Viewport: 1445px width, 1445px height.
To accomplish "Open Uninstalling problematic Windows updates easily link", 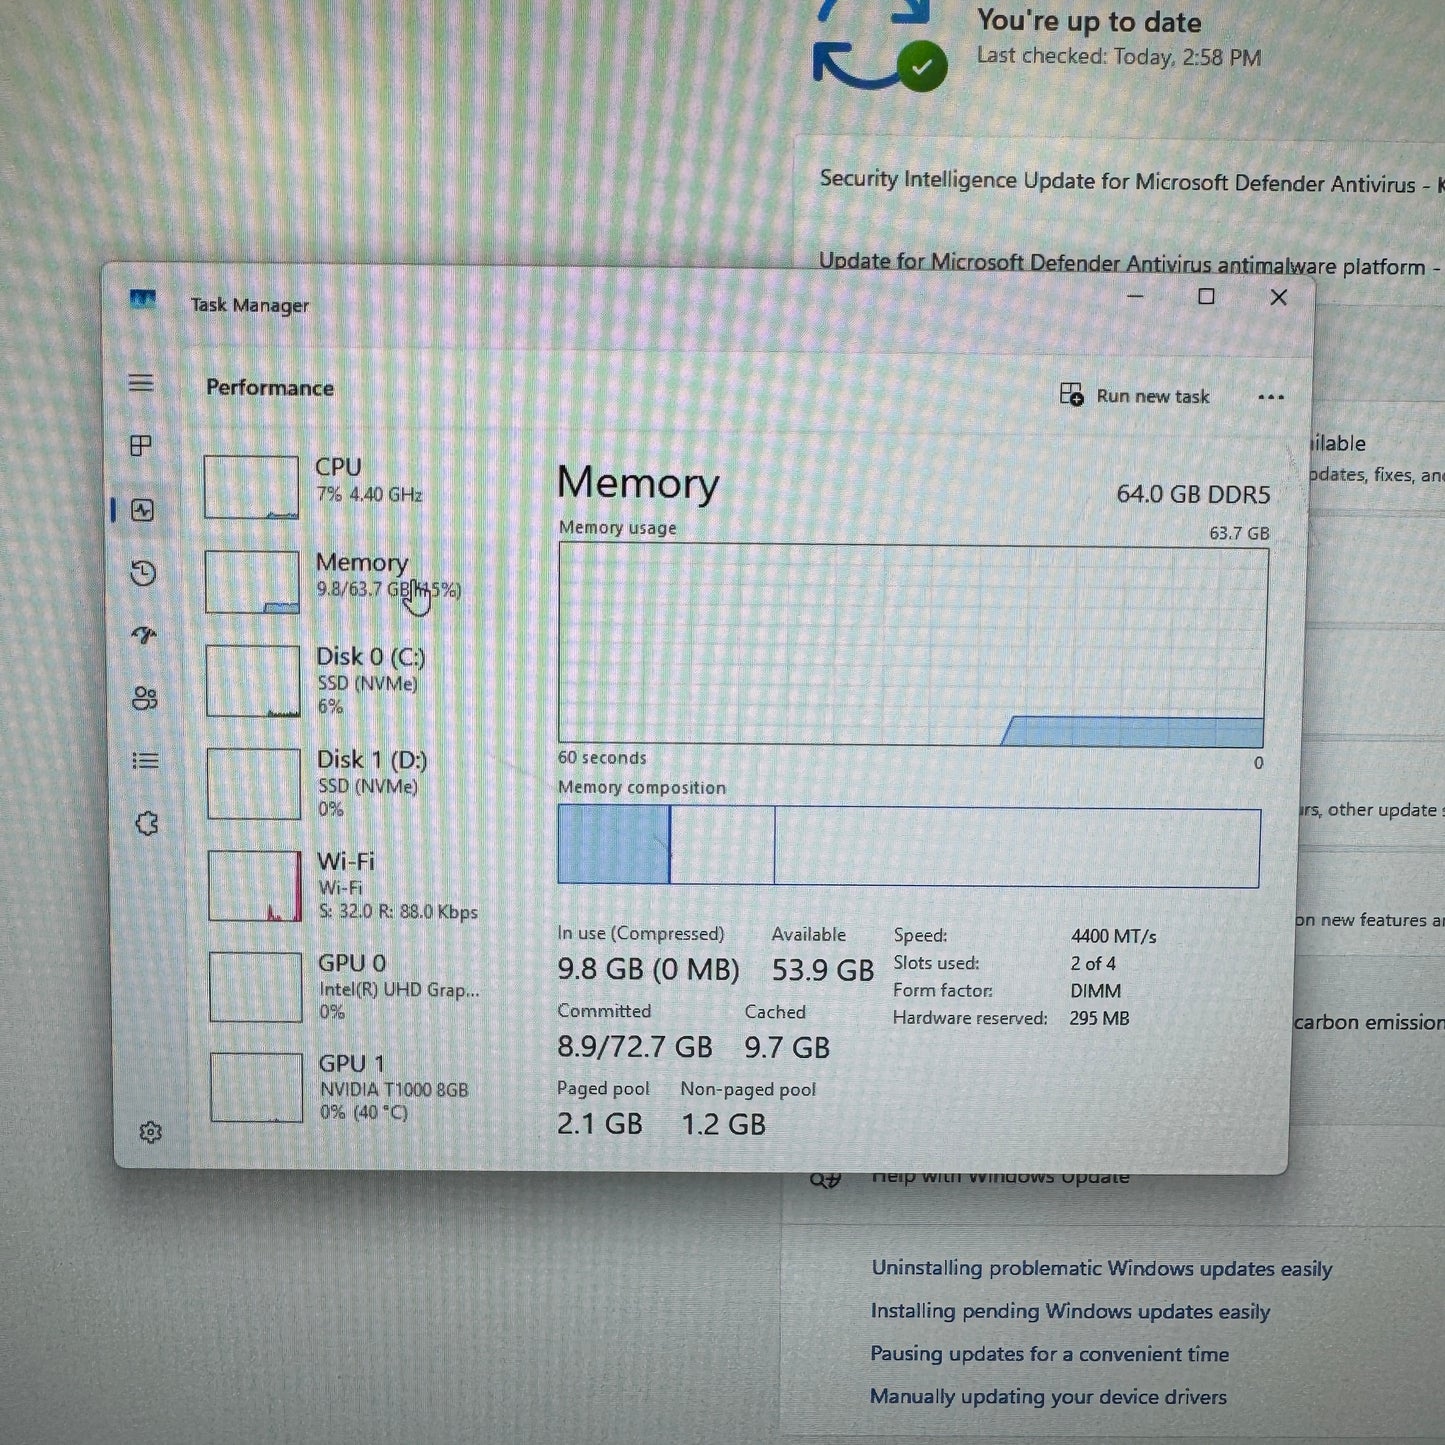I will (1102, 1268).
